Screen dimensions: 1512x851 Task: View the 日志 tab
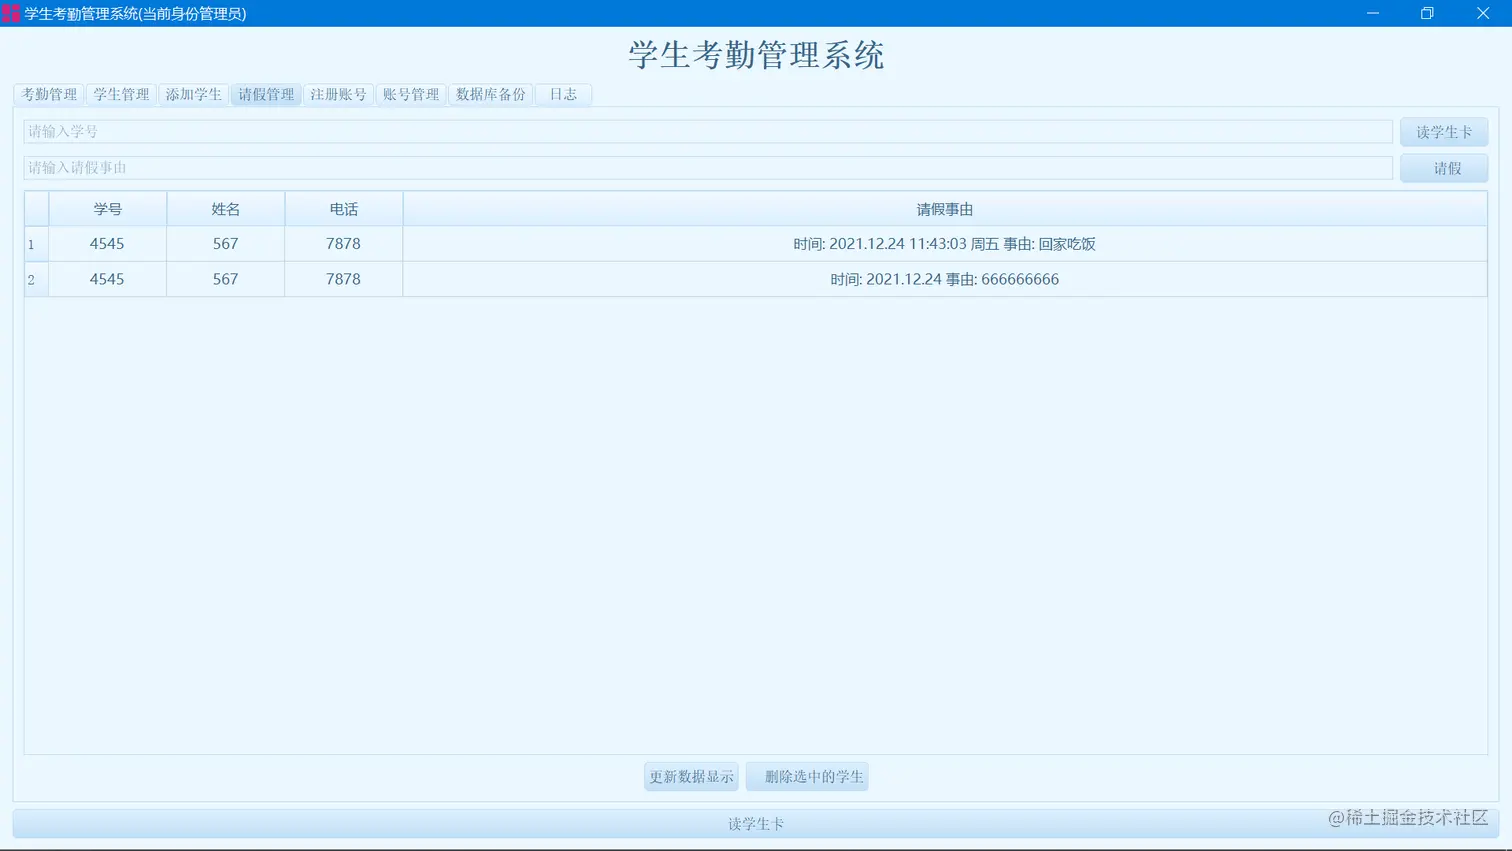click(x=563, y=94)
